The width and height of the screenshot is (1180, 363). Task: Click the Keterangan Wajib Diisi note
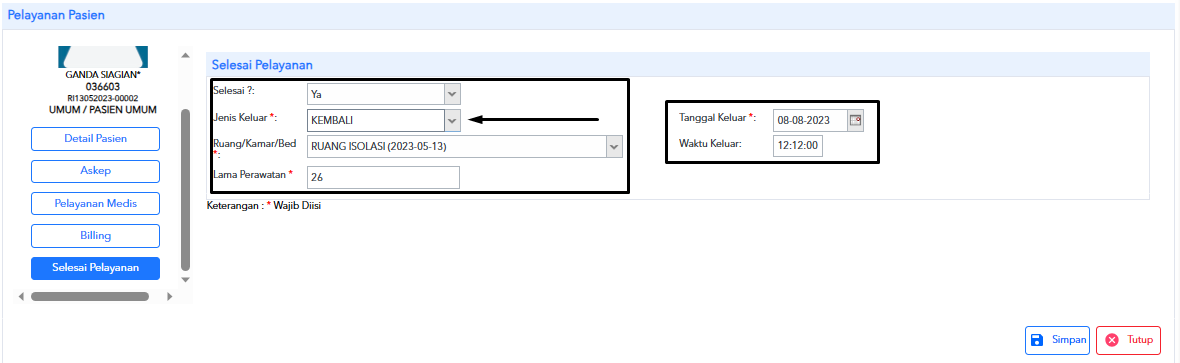(x=263, y=205)
